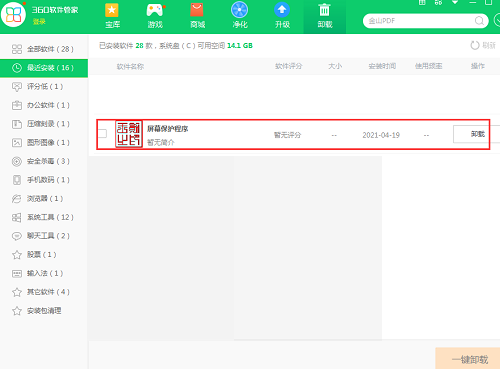Select 评分低 (1) category icon
This screenshot has width=500, height=369.
tap(17, 87)
